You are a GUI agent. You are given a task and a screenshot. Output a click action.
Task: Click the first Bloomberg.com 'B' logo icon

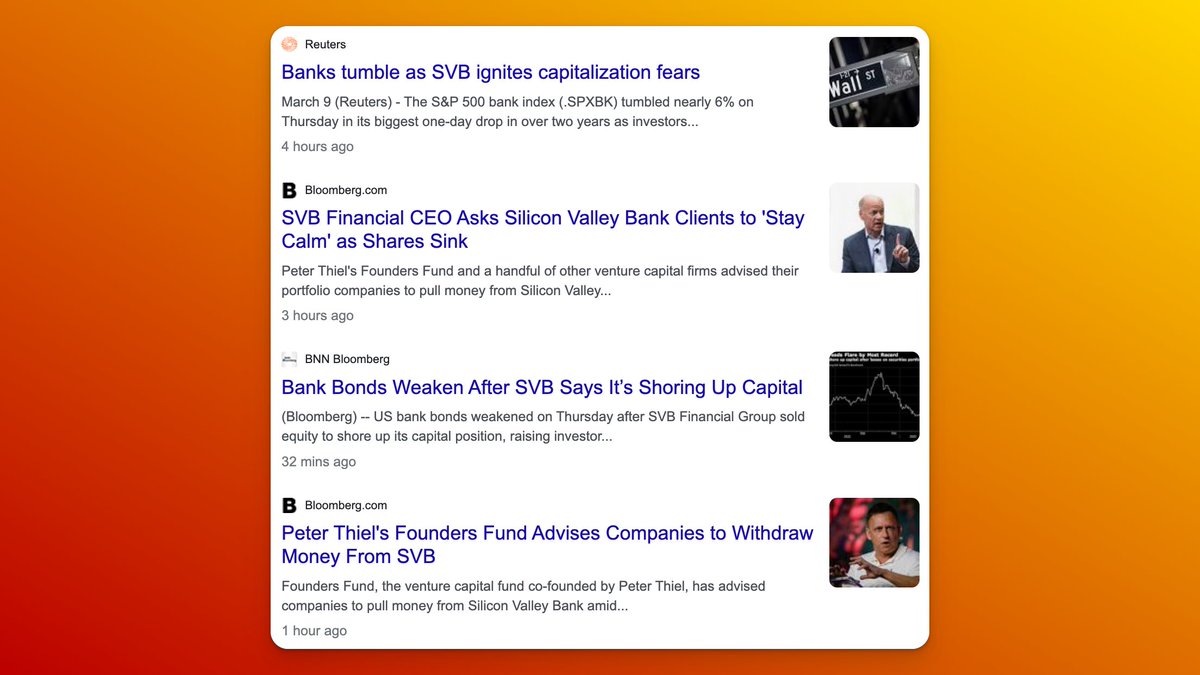289,190
